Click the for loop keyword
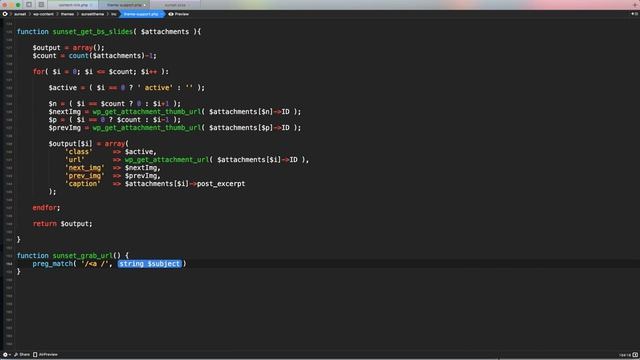 point(38,71)
